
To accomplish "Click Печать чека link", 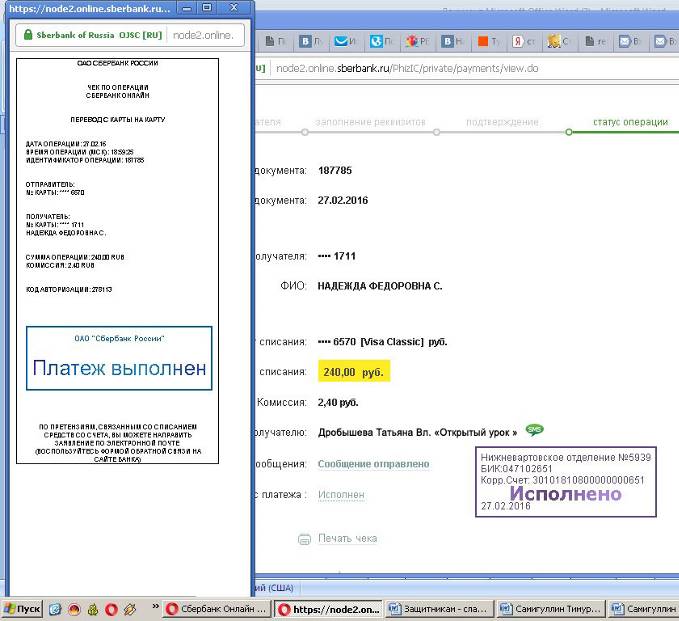I will click(347, 538).
